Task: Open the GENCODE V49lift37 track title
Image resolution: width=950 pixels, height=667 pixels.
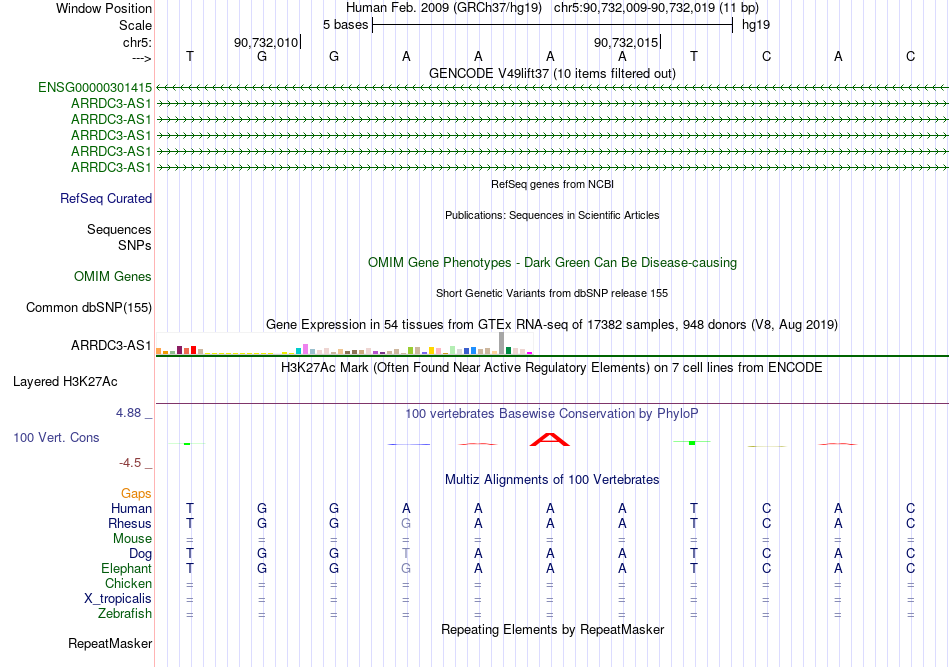Action: [552, 73]
